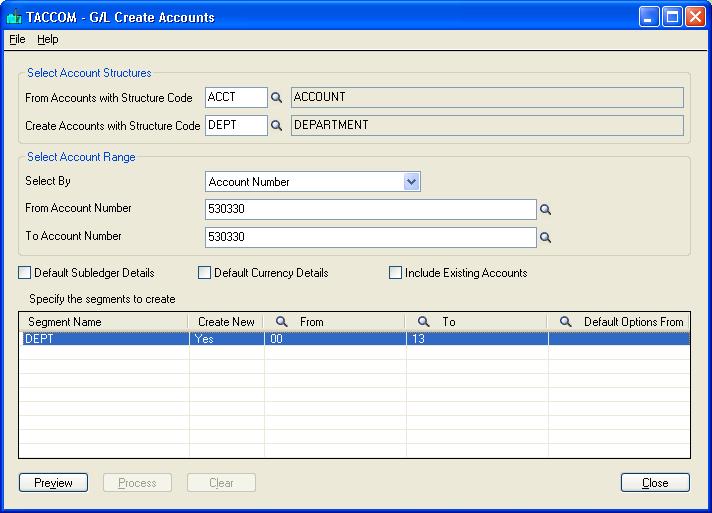Click the DEPARTMENT description field
The image size is (712, 513).
pos(487,125)
